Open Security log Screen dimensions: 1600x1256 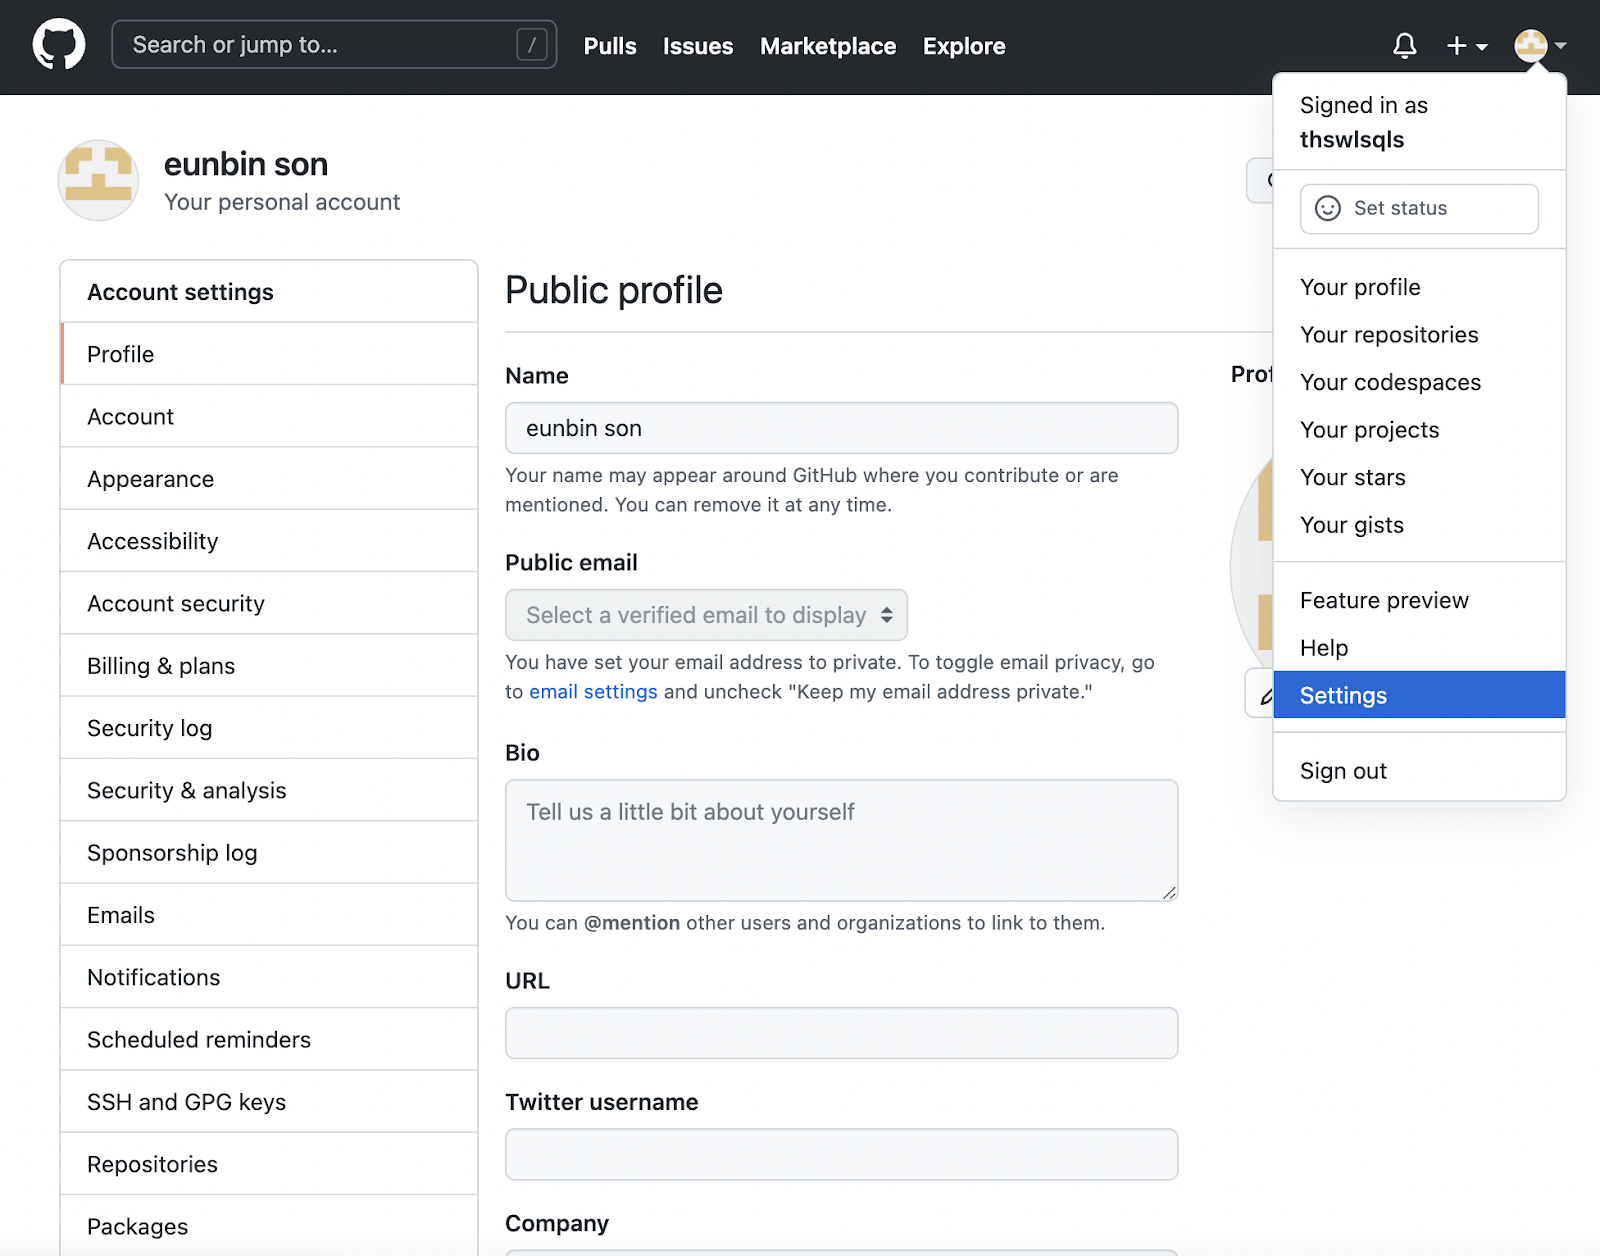coord(269,728)
